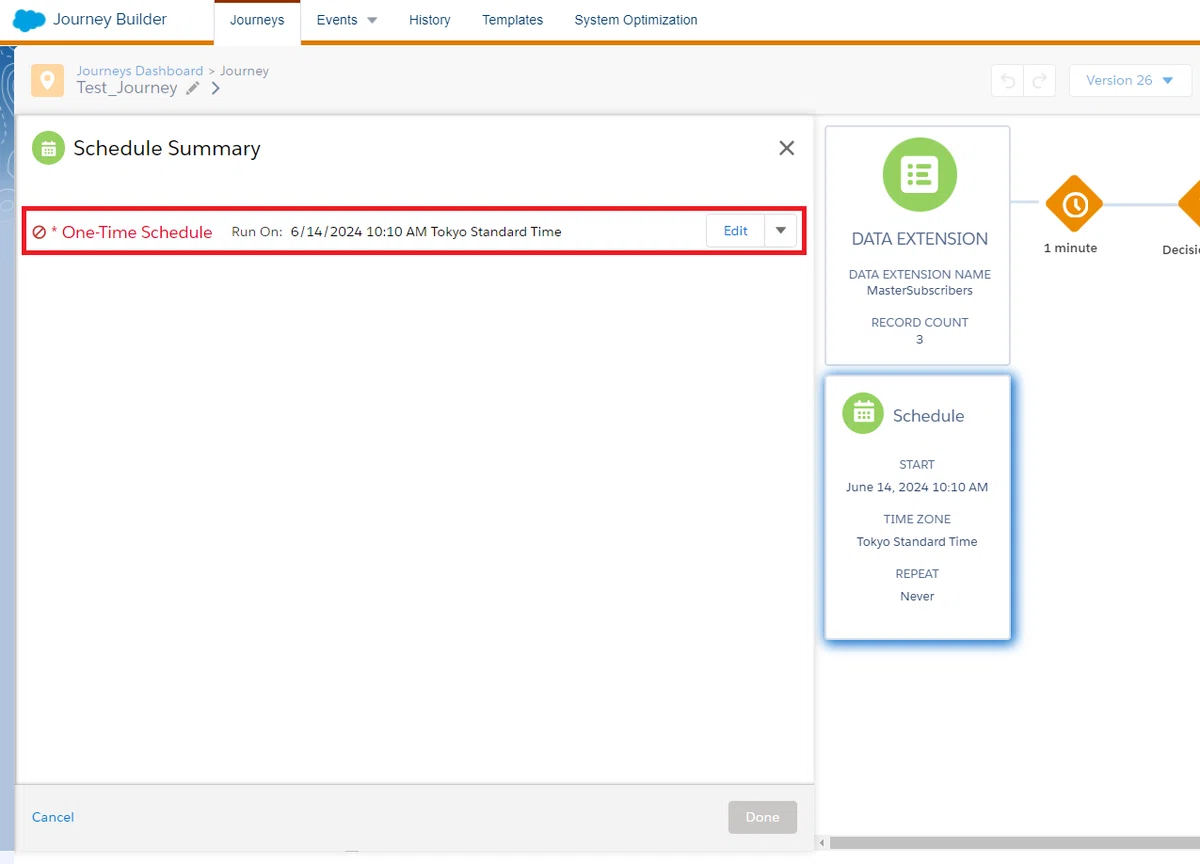Viewport: 1200px width, 864px height.
Task: Click the Tokyo Standard Time value in Schedule card
Action: click(917, 542)
